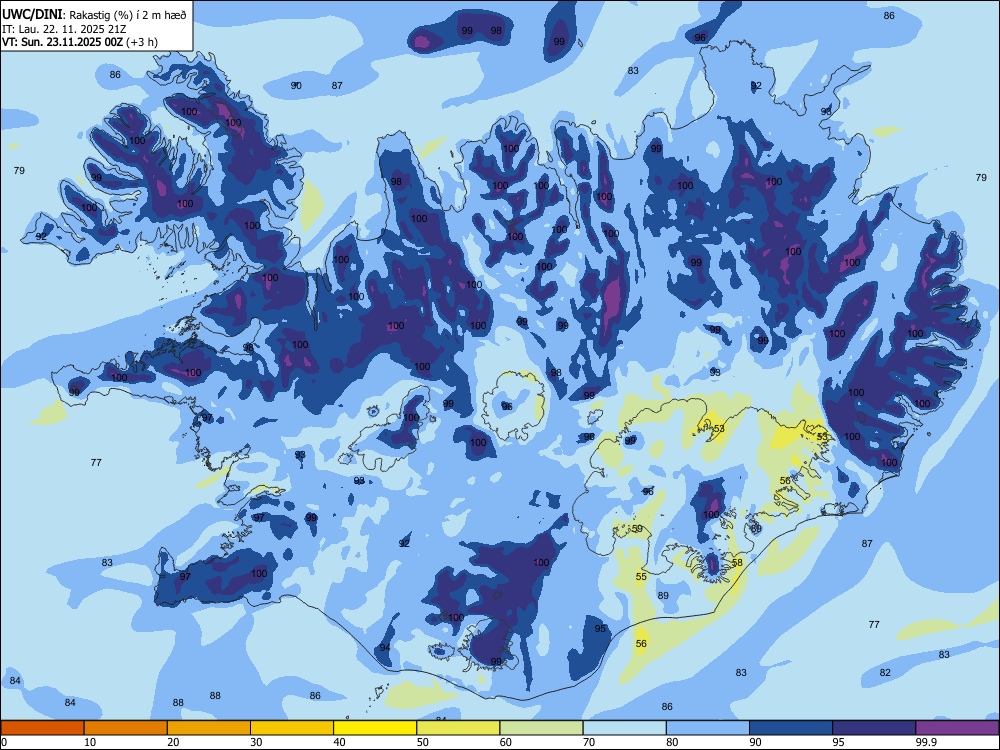The height and width of the screenshot is (750, 1000).
Task: Click the legend tick label '50'
Action: click(x=423, y=742)
